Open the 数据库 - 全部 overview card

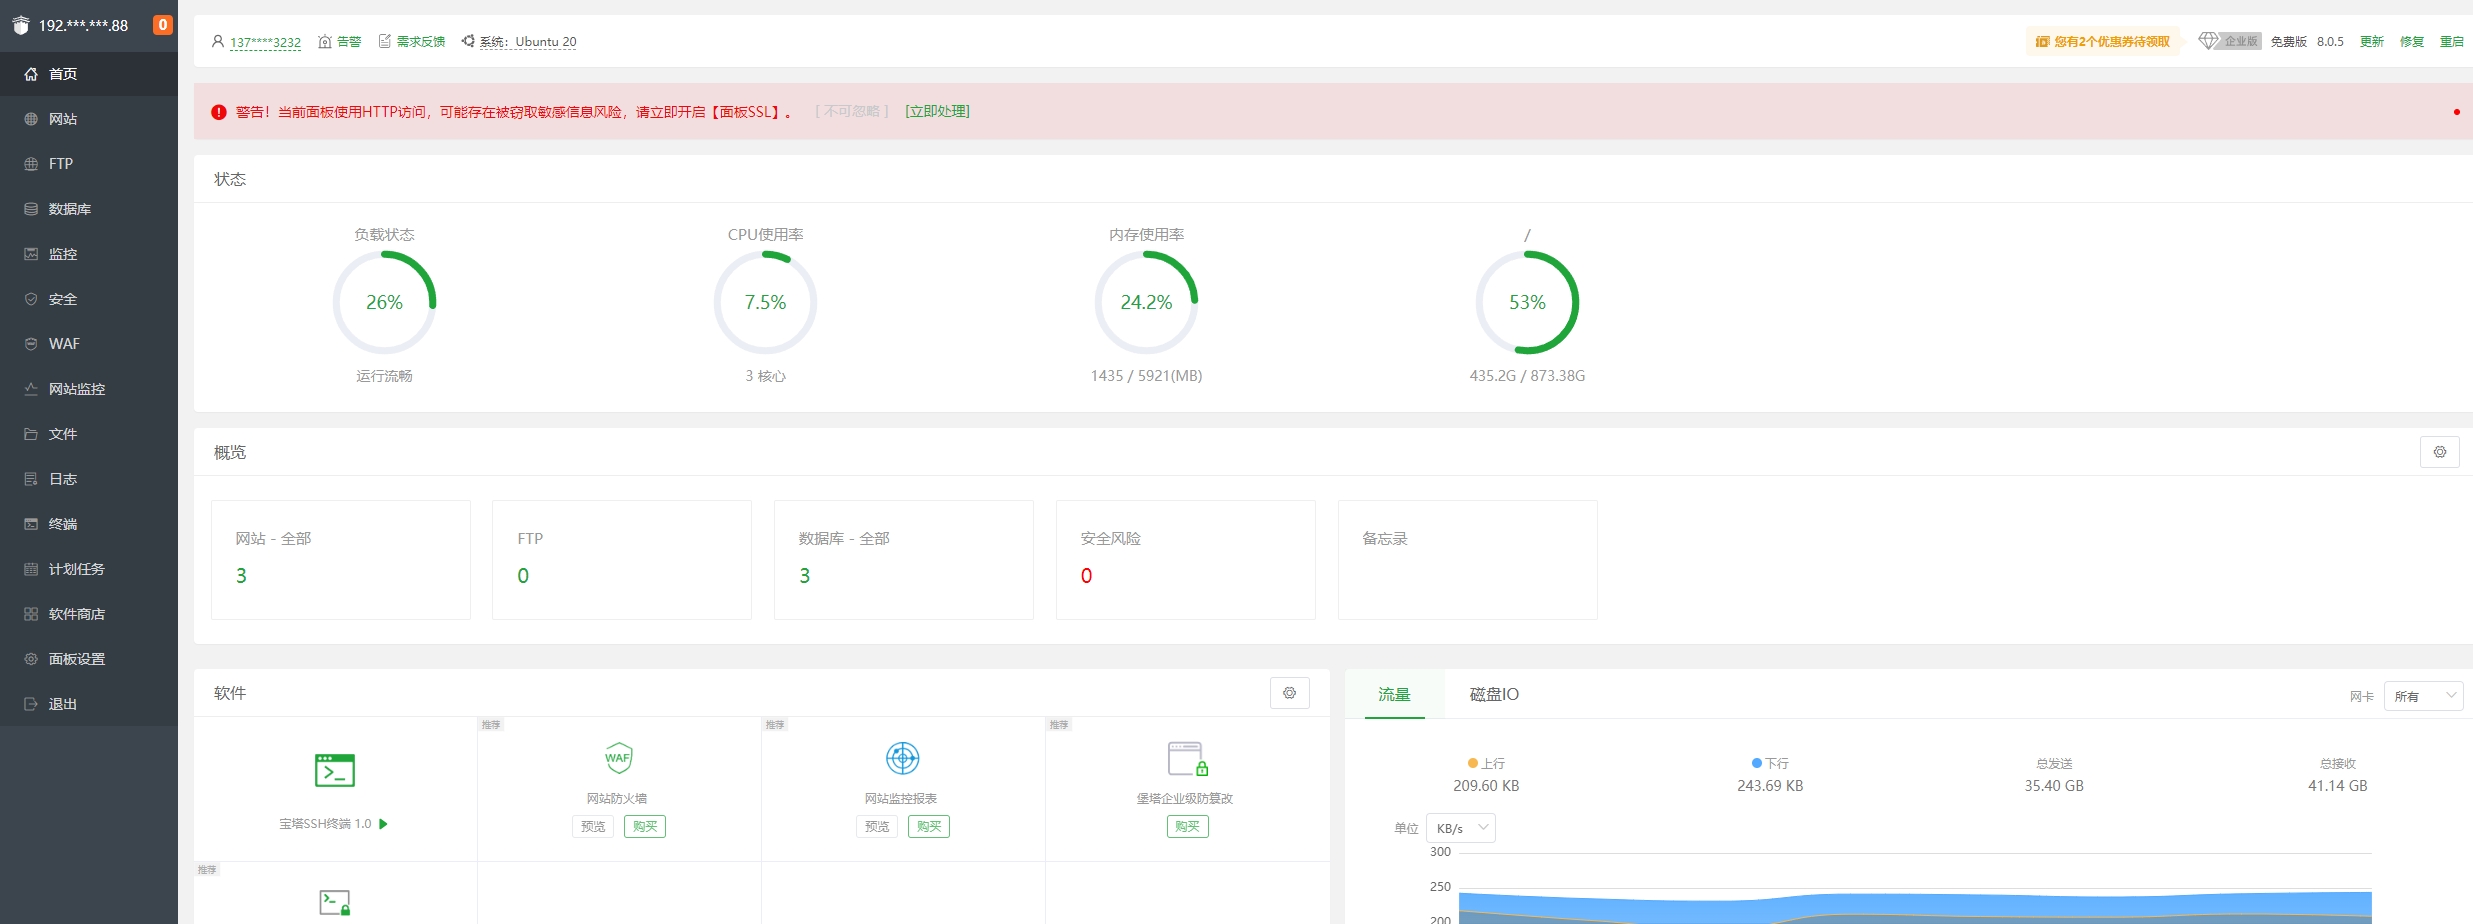(904, 560)
